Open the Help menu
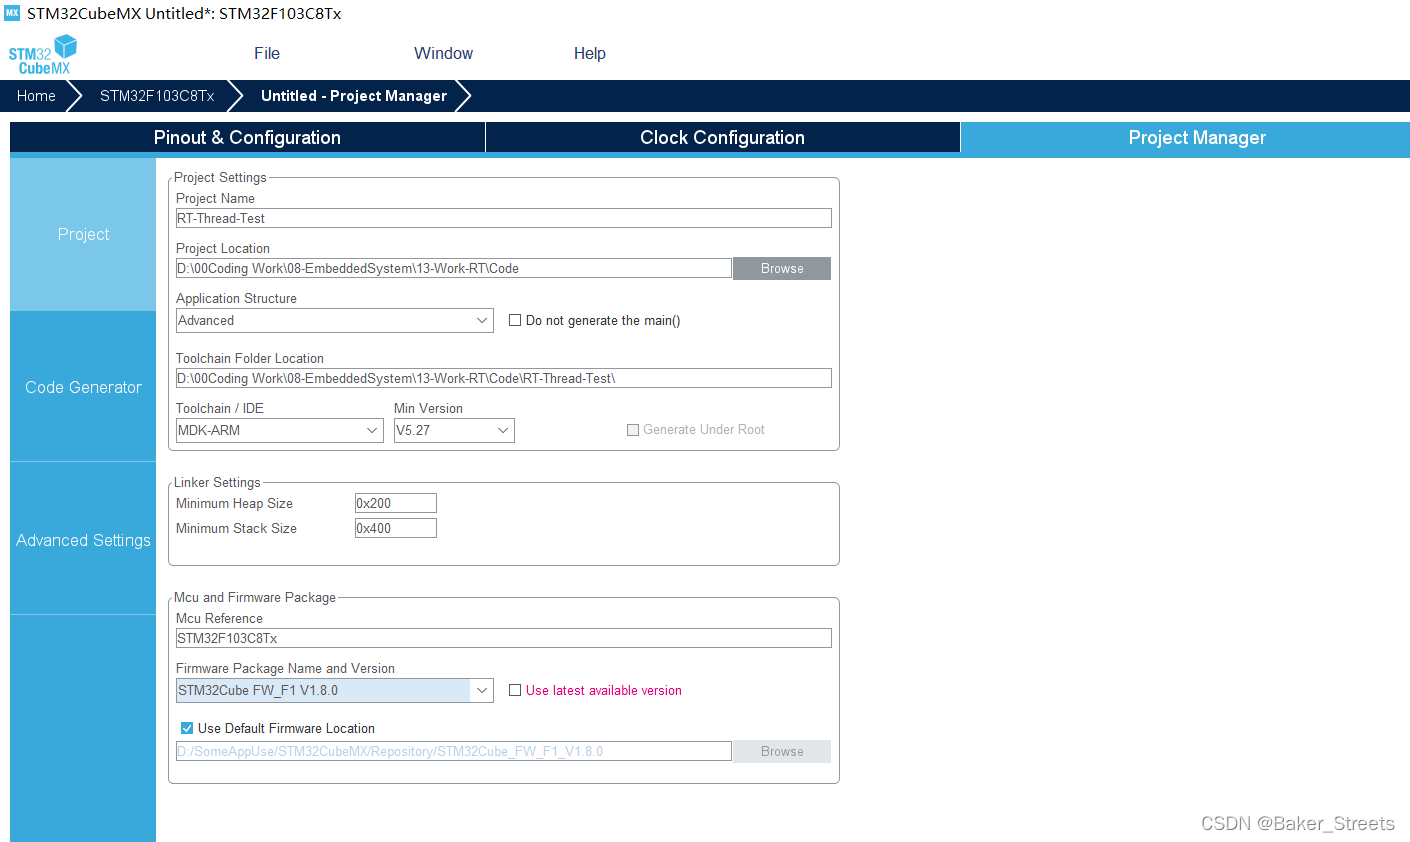Screen dimensions: 1410x842 tap(590, 54)
